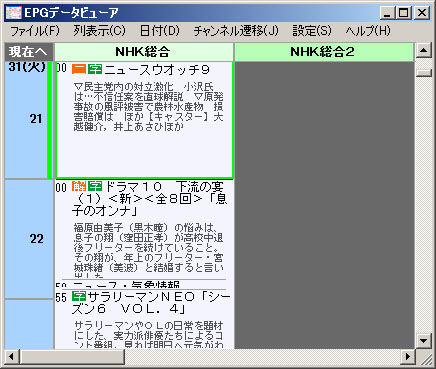Select the NHK総合2 channel header
The height and width of the screenshot is (369, 436).
coord(323,52)
